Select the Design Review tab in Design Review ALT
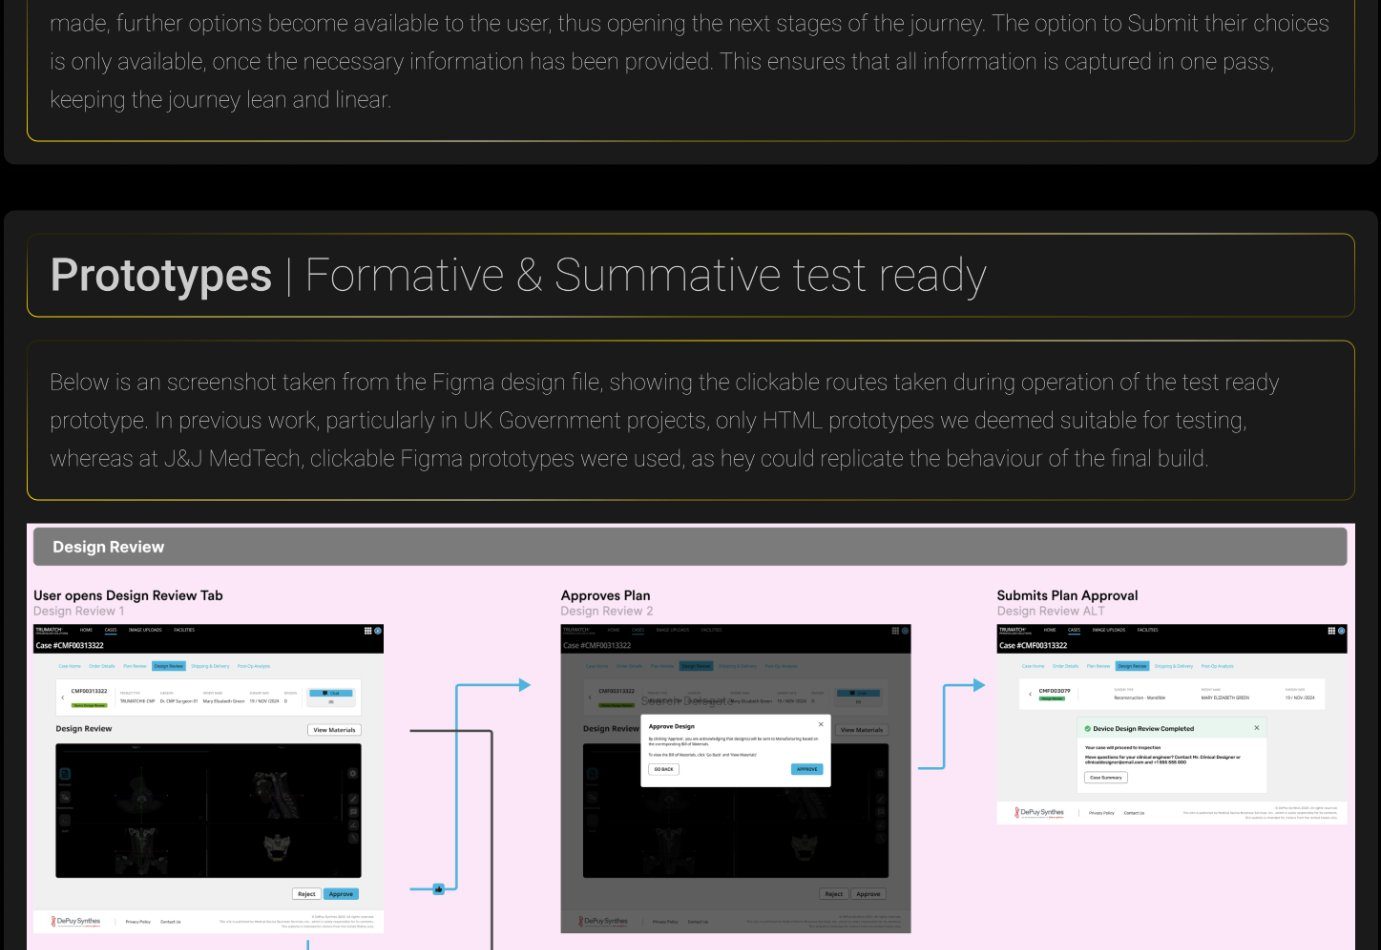1381x950 pixels. point(1132,666)
